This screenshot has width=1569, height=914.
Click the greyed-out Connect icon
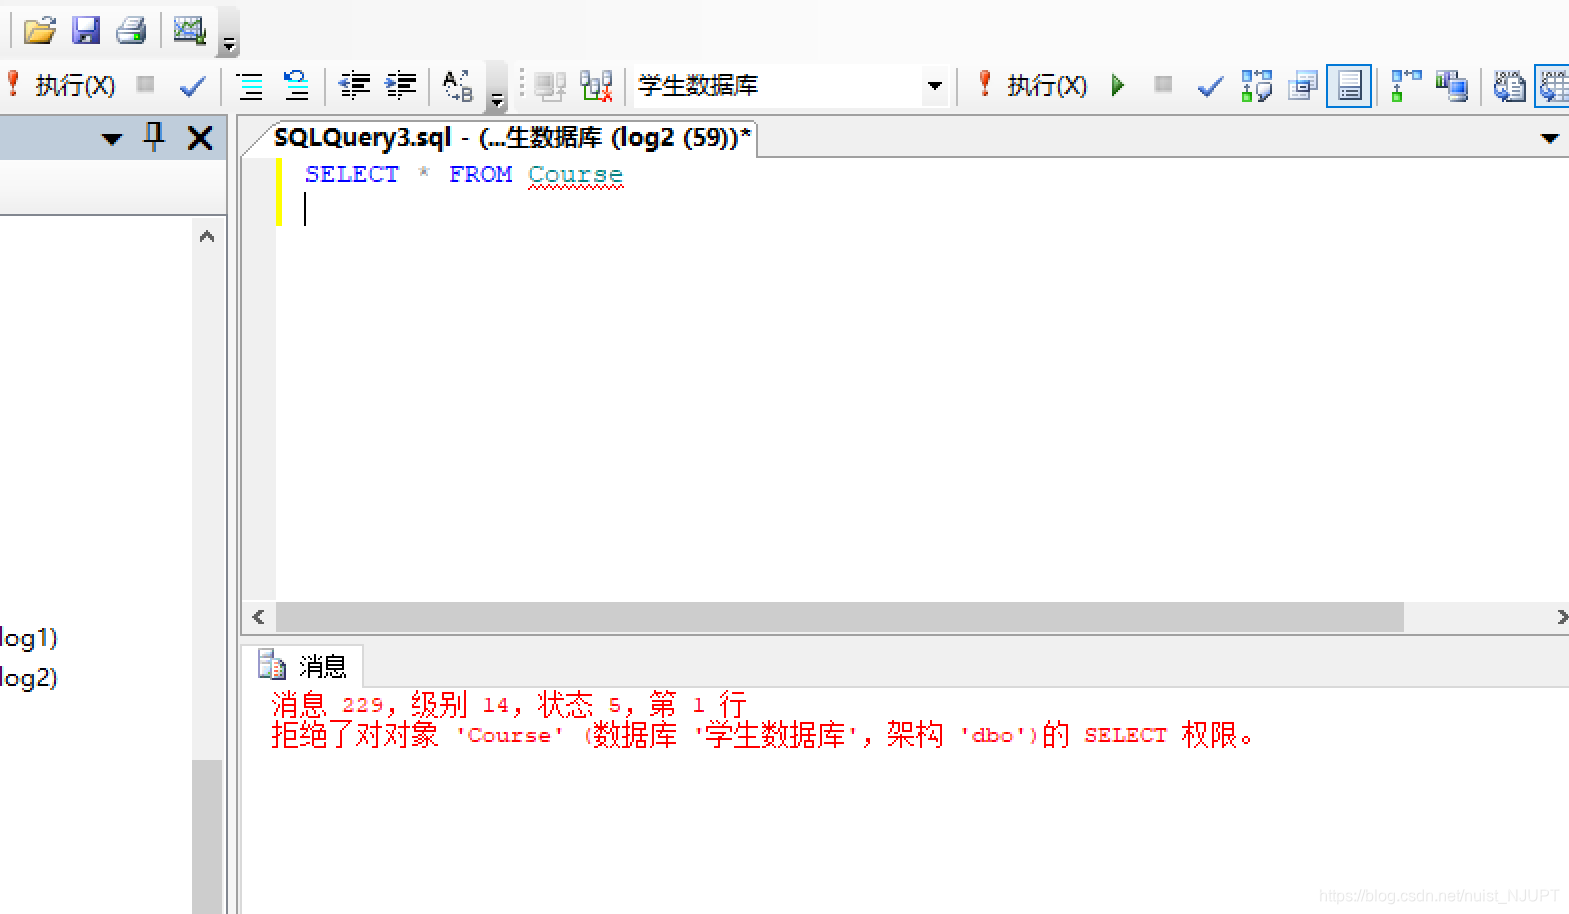550,86
